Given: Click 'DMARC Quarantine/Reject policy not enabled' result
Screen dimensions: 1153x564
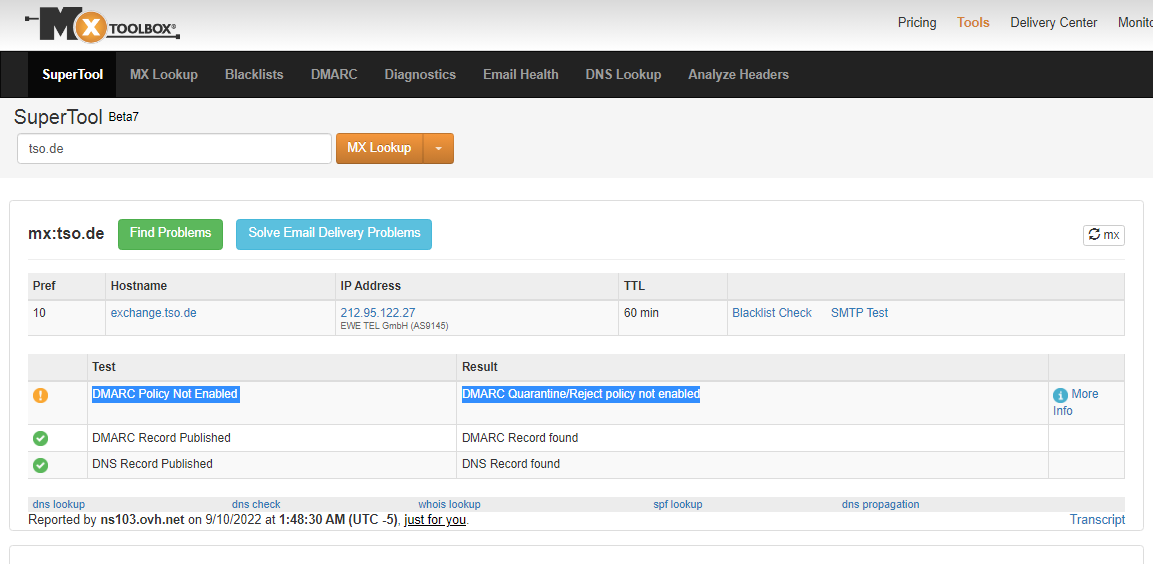Looking at the screenshot, I should tap(581, 394).
